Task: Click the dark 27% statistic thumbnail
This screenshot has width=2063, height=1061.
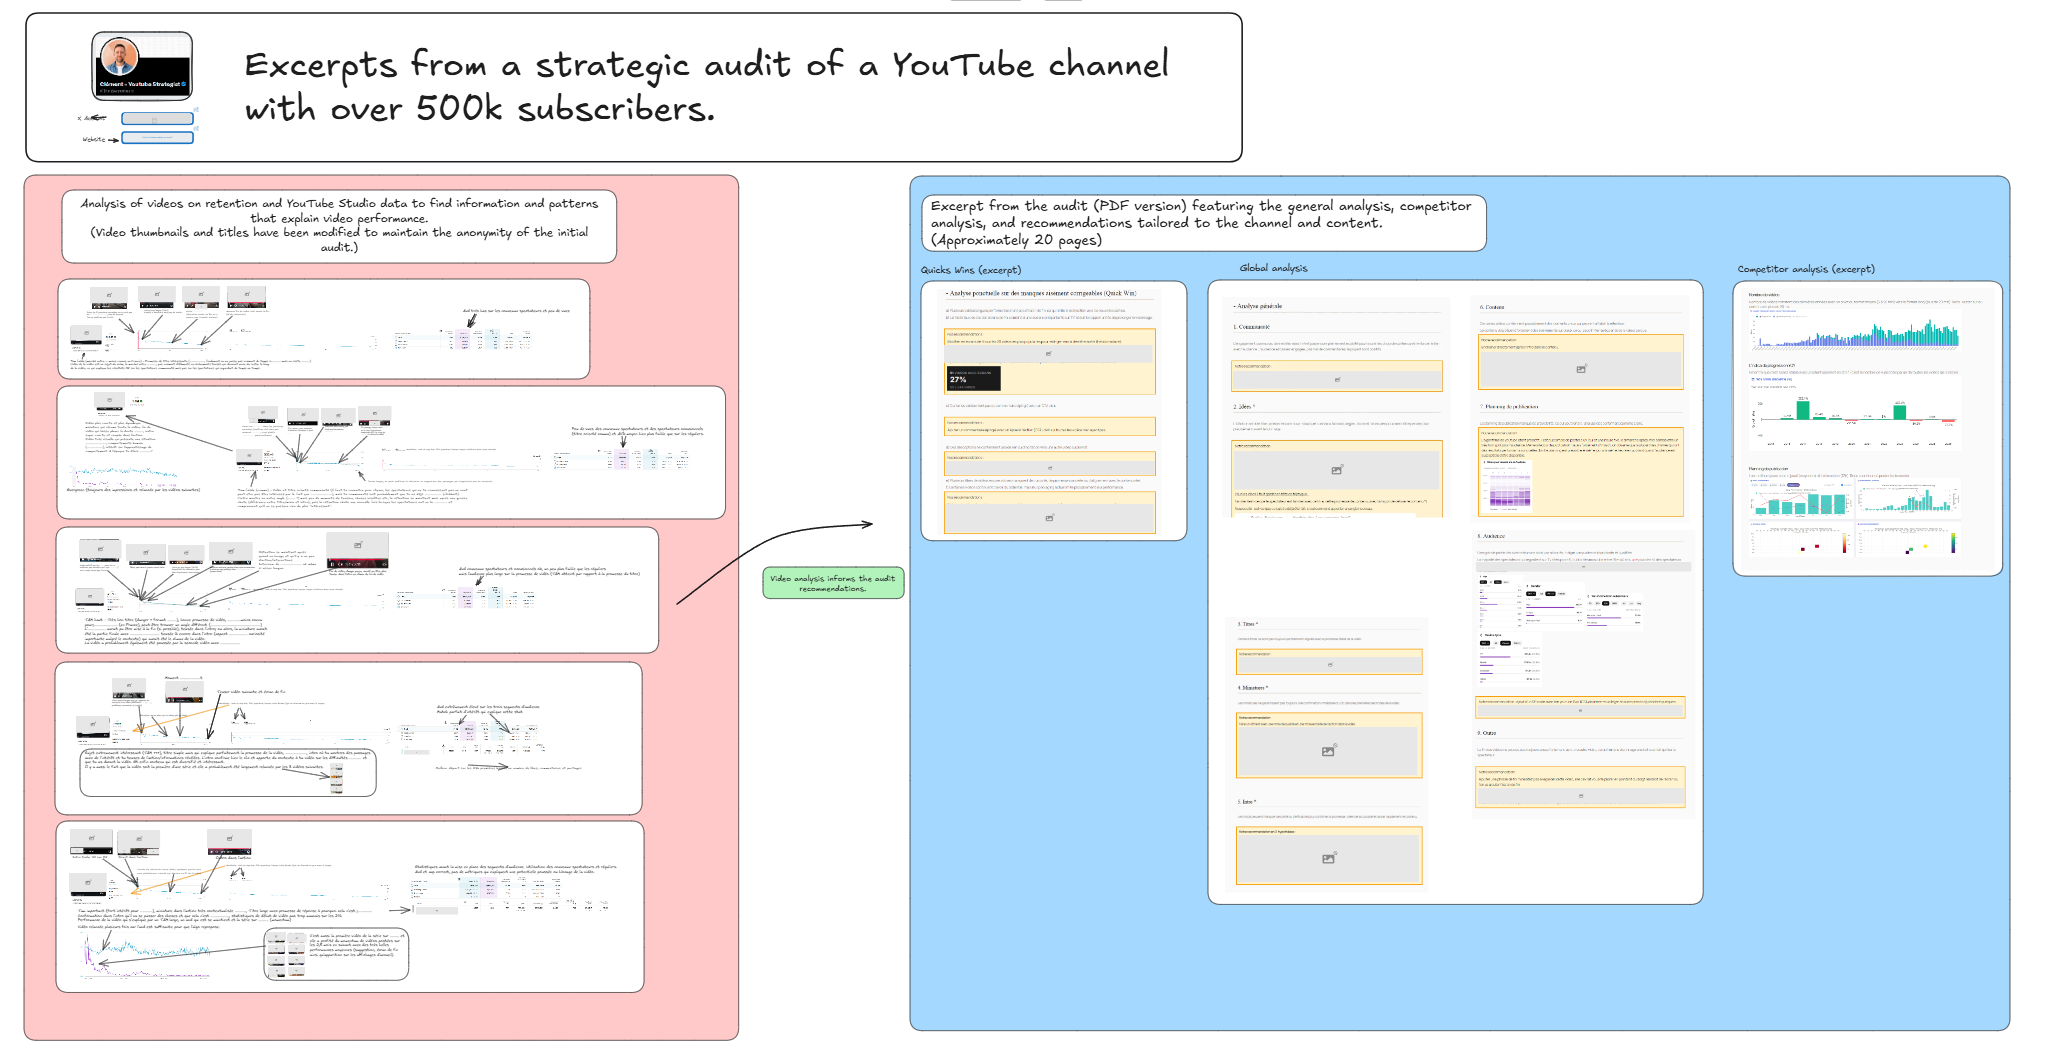Action: tap(973, 378)
